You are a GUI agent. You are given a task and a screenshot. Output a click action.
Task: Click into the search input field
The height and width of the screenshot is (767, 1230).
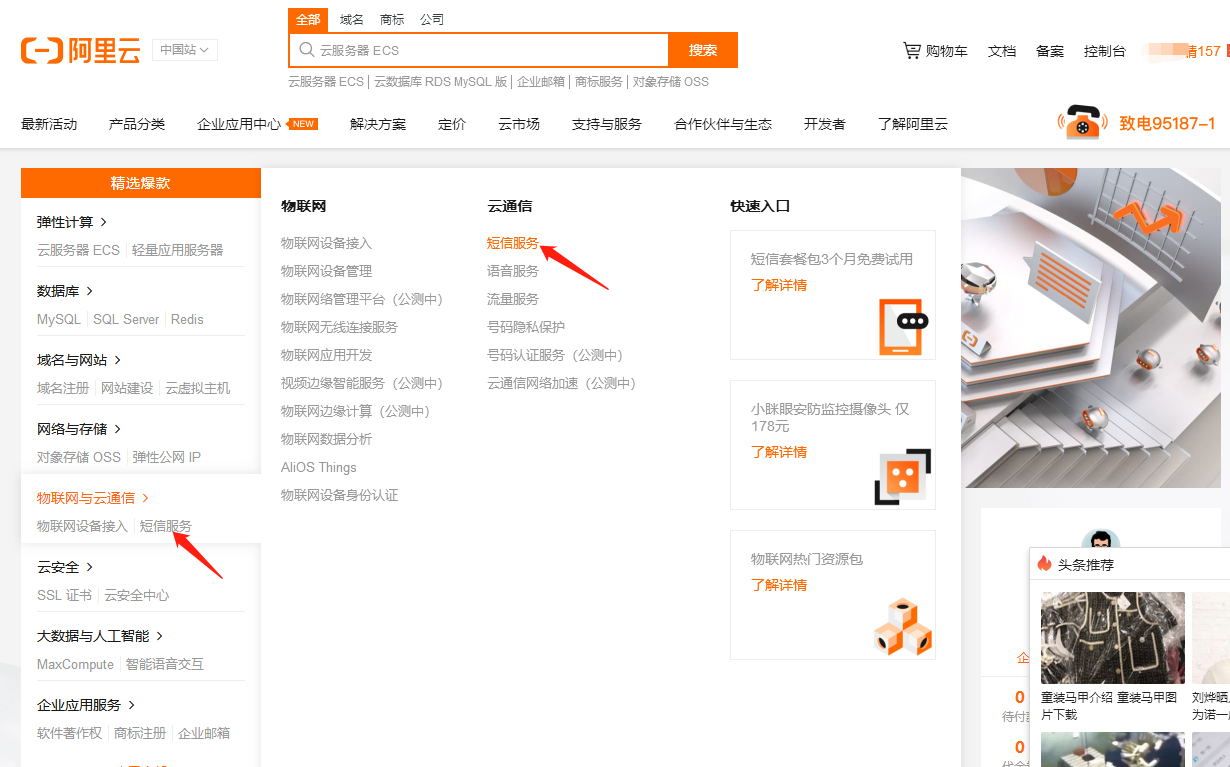pyautogui.click(x=478, y=50)
